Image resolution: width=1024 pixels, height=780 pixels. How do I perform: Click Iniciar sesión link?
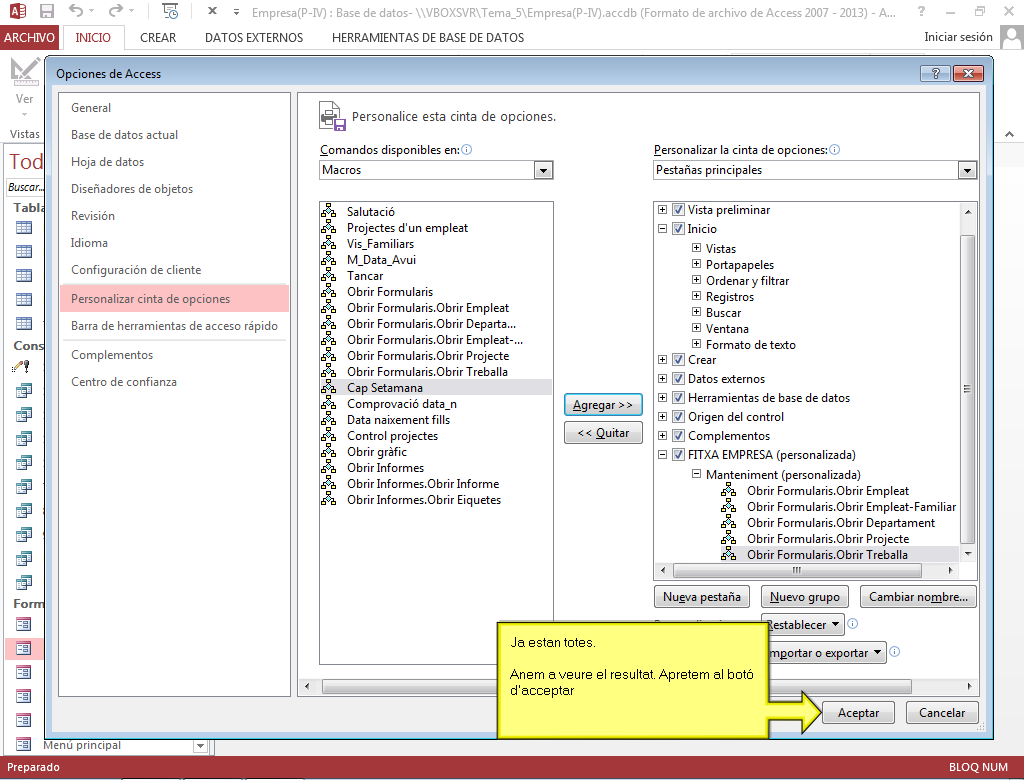(958, 37)
